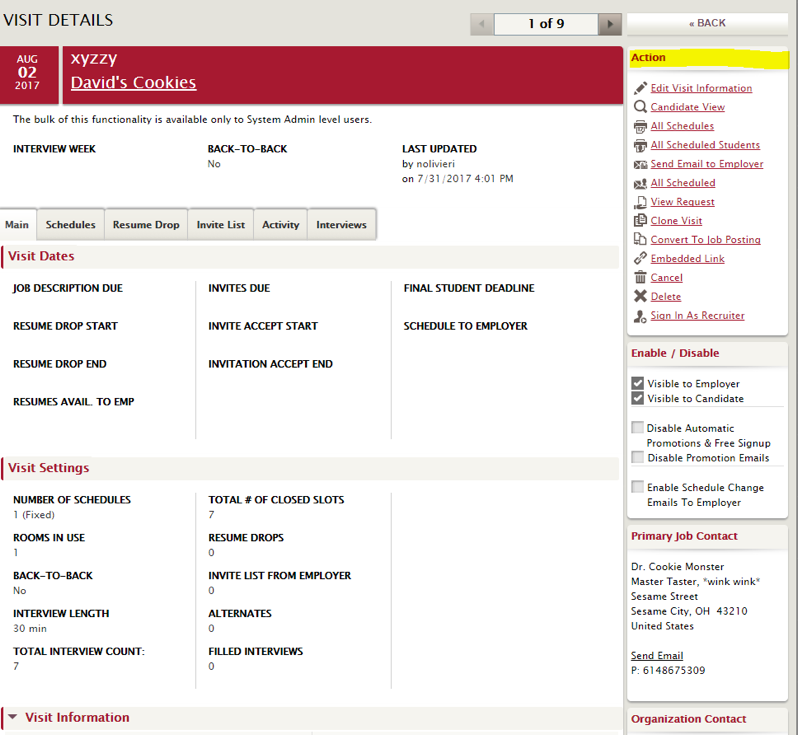Screen dimensions: 798x735
Task: Check Disable Promotion Emails
Action: point(637,457)
